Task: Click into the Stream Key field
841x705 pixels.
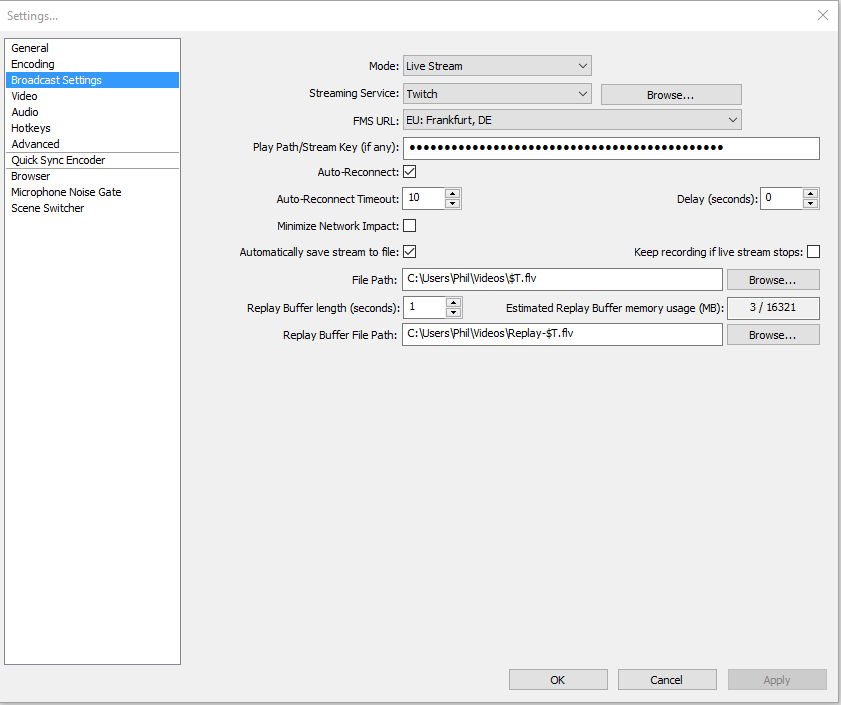Action: point(611,148)
